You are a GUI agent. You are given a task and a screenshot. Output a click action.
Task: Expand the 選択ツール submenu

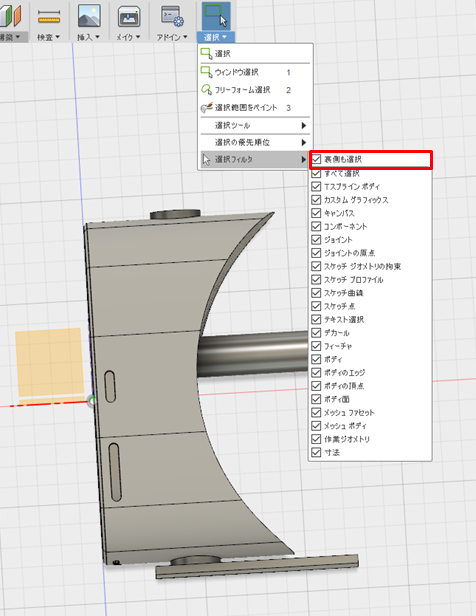[x=255, y=125]
